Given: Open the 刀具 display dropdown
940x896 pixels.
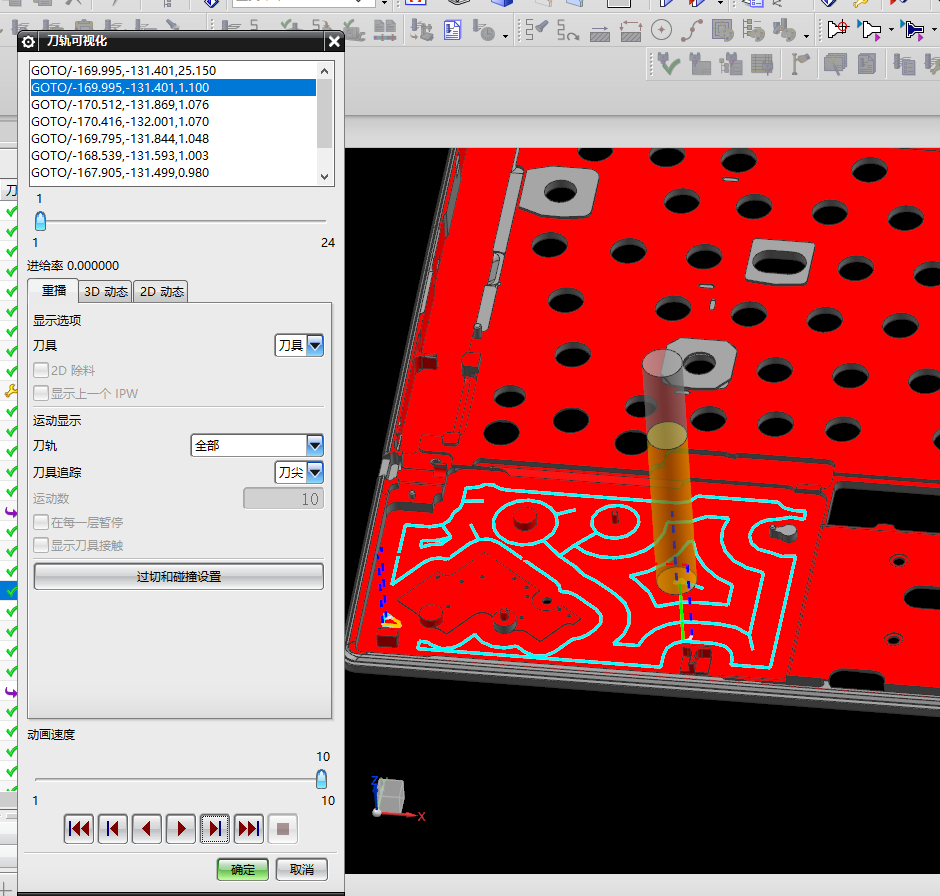Looking at the screenshot, I should pyautogui.click(x=299, y=346).
